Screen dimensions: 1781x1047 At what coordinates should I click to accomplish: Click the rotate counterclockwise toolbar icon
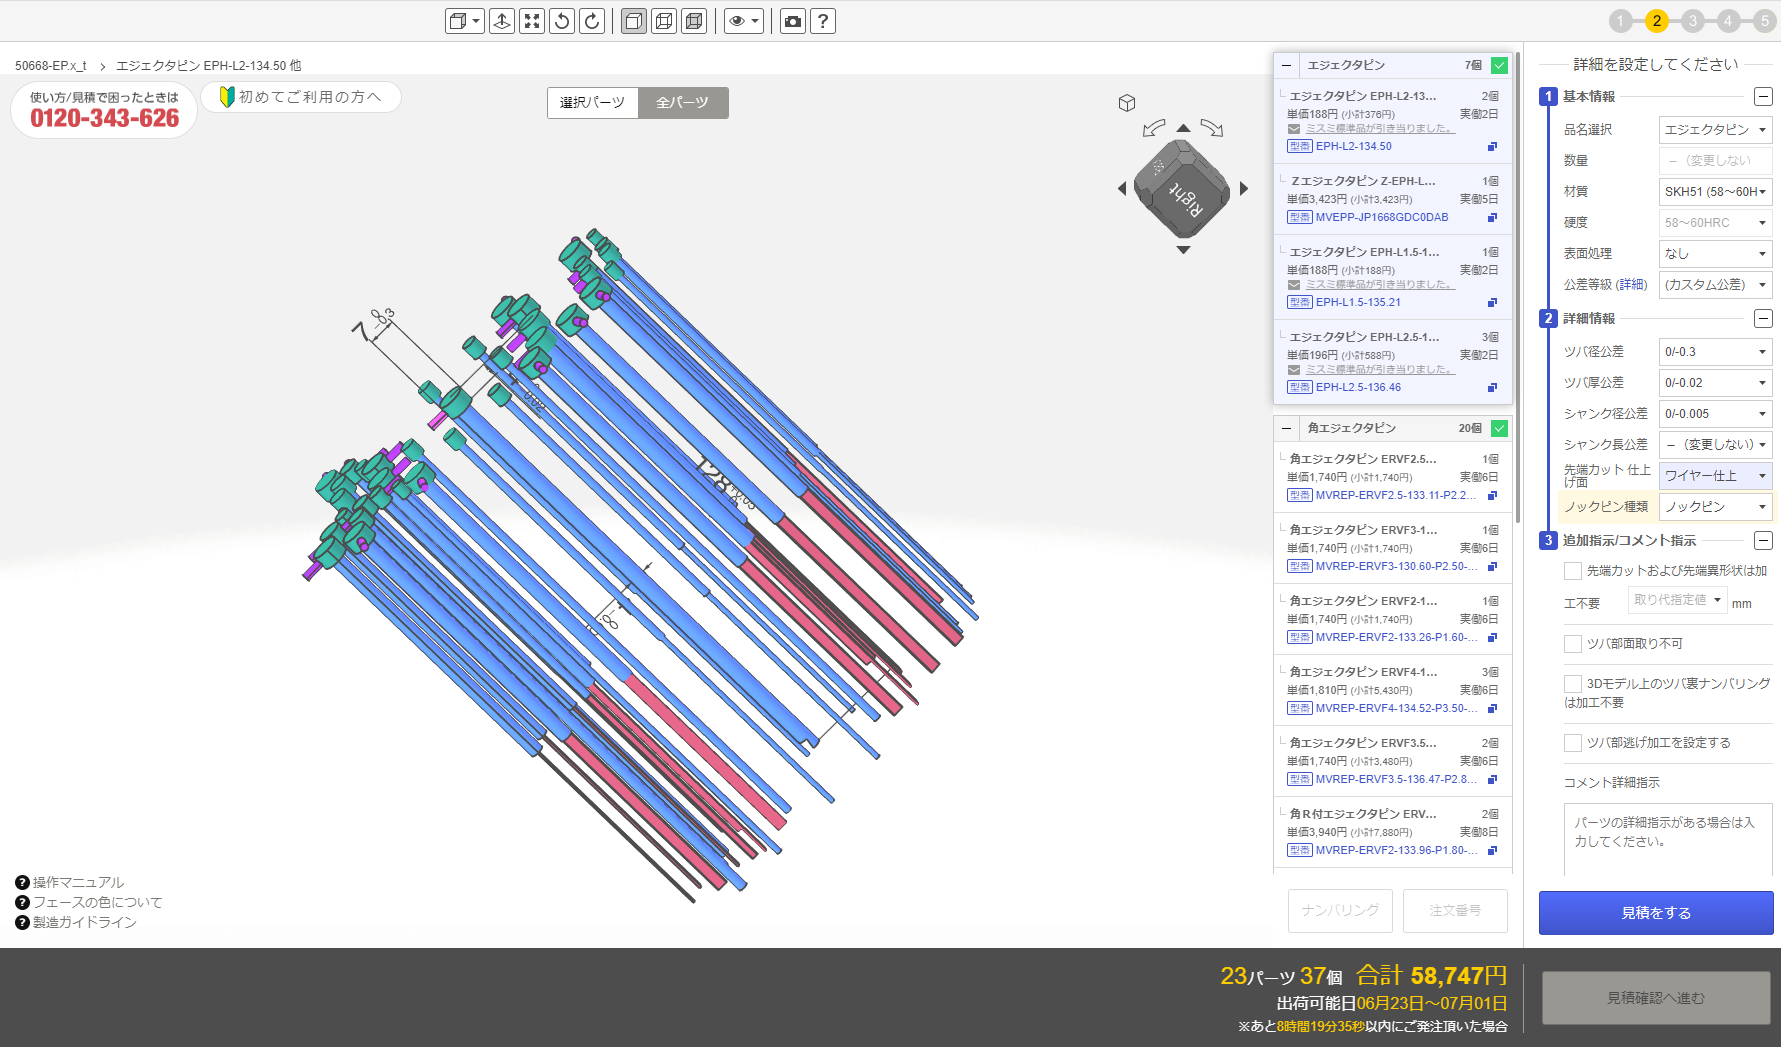(562, 21)
